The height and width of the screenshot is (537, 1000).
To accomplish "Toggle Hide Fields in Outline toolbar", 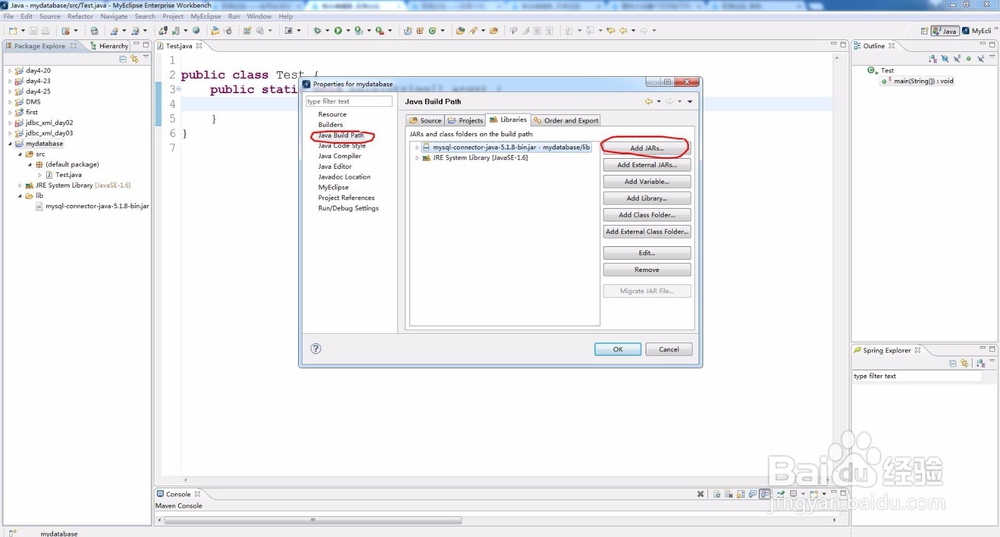I will point(945,59).
